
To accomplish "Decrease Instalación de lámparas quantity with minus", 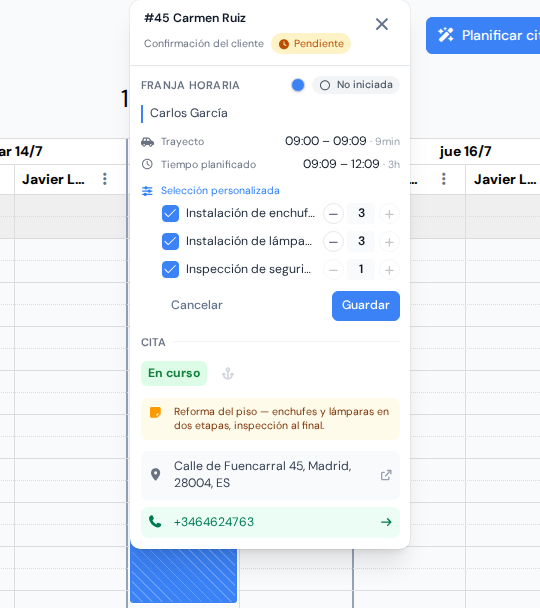I will (x=333, y=242).
